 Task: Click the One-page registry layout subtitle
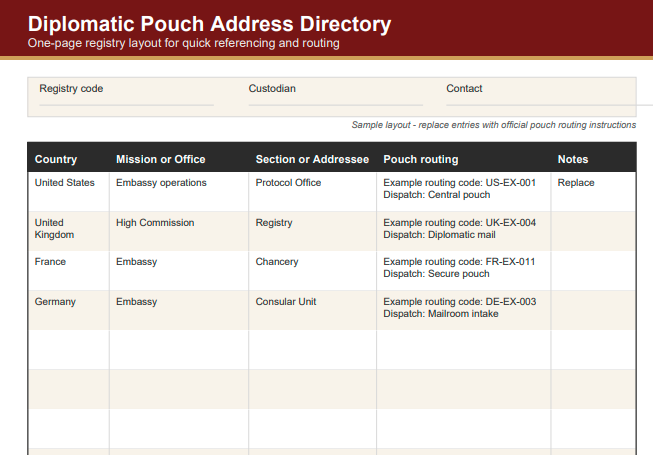point(184,43)
